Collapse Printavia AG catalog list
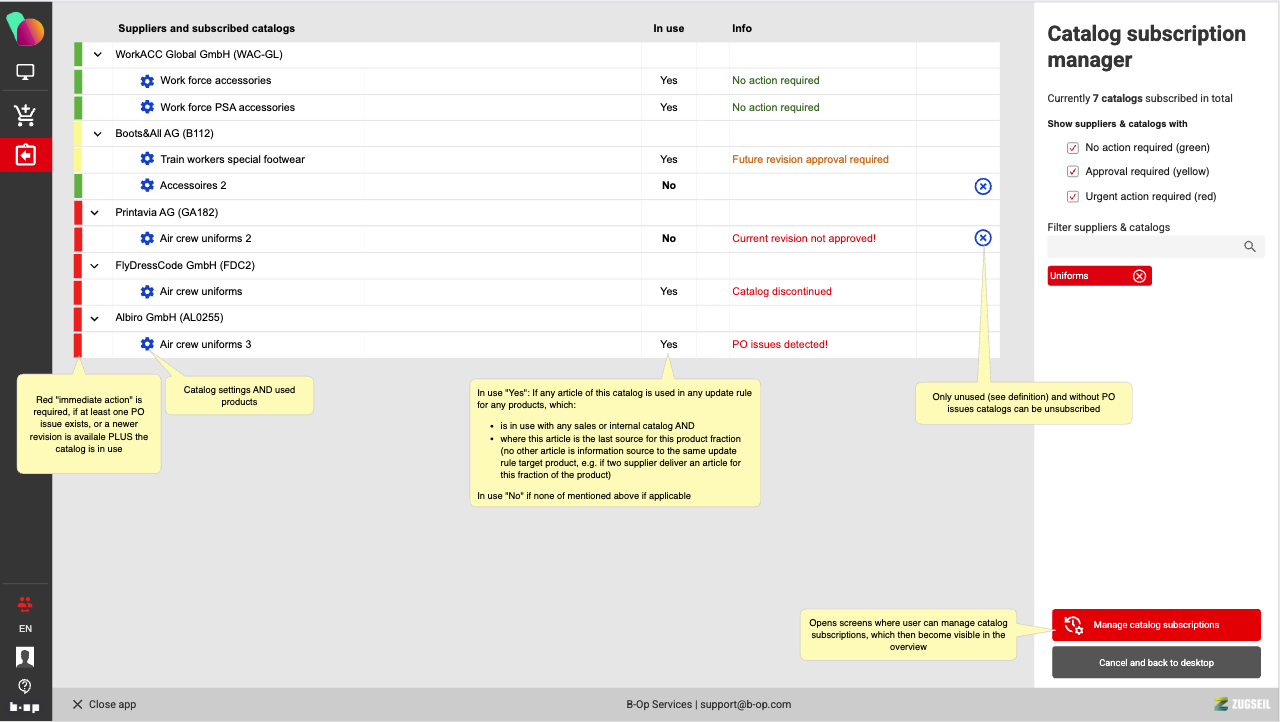Image resolution: width=1280 pixels, height=722 pixels. click(x=98, y=213)
